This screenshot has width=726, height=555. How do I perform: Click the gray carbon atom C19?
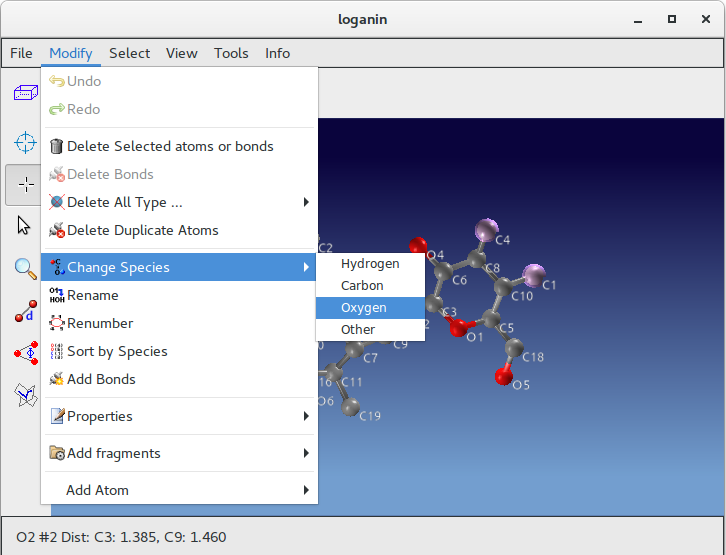[350, 407]
